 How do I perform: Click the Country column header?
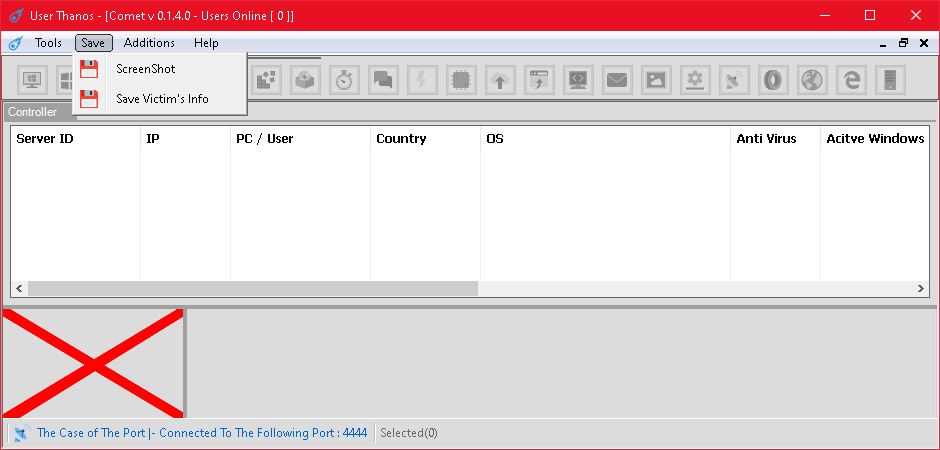click(401, 139)
